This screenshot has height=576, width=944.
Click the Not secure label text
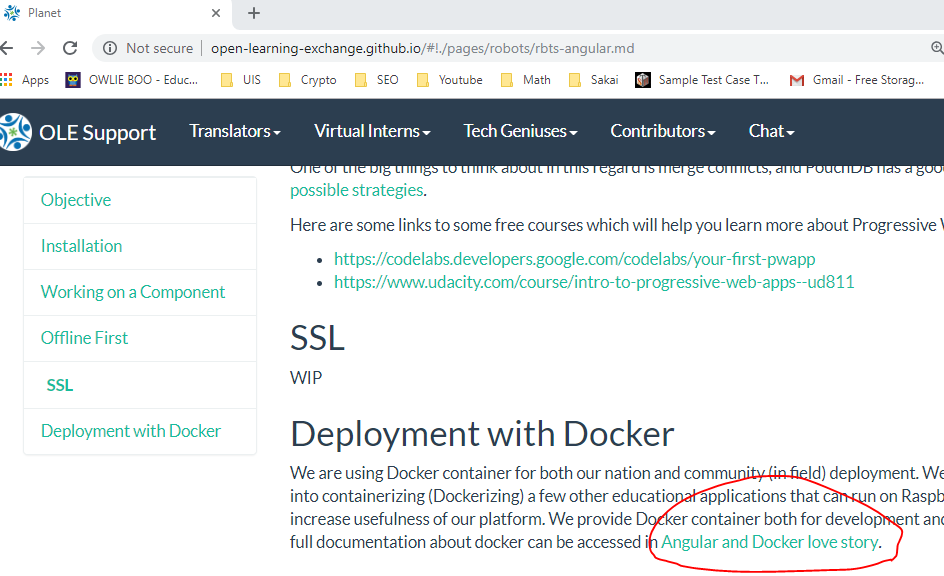point(160,48)
